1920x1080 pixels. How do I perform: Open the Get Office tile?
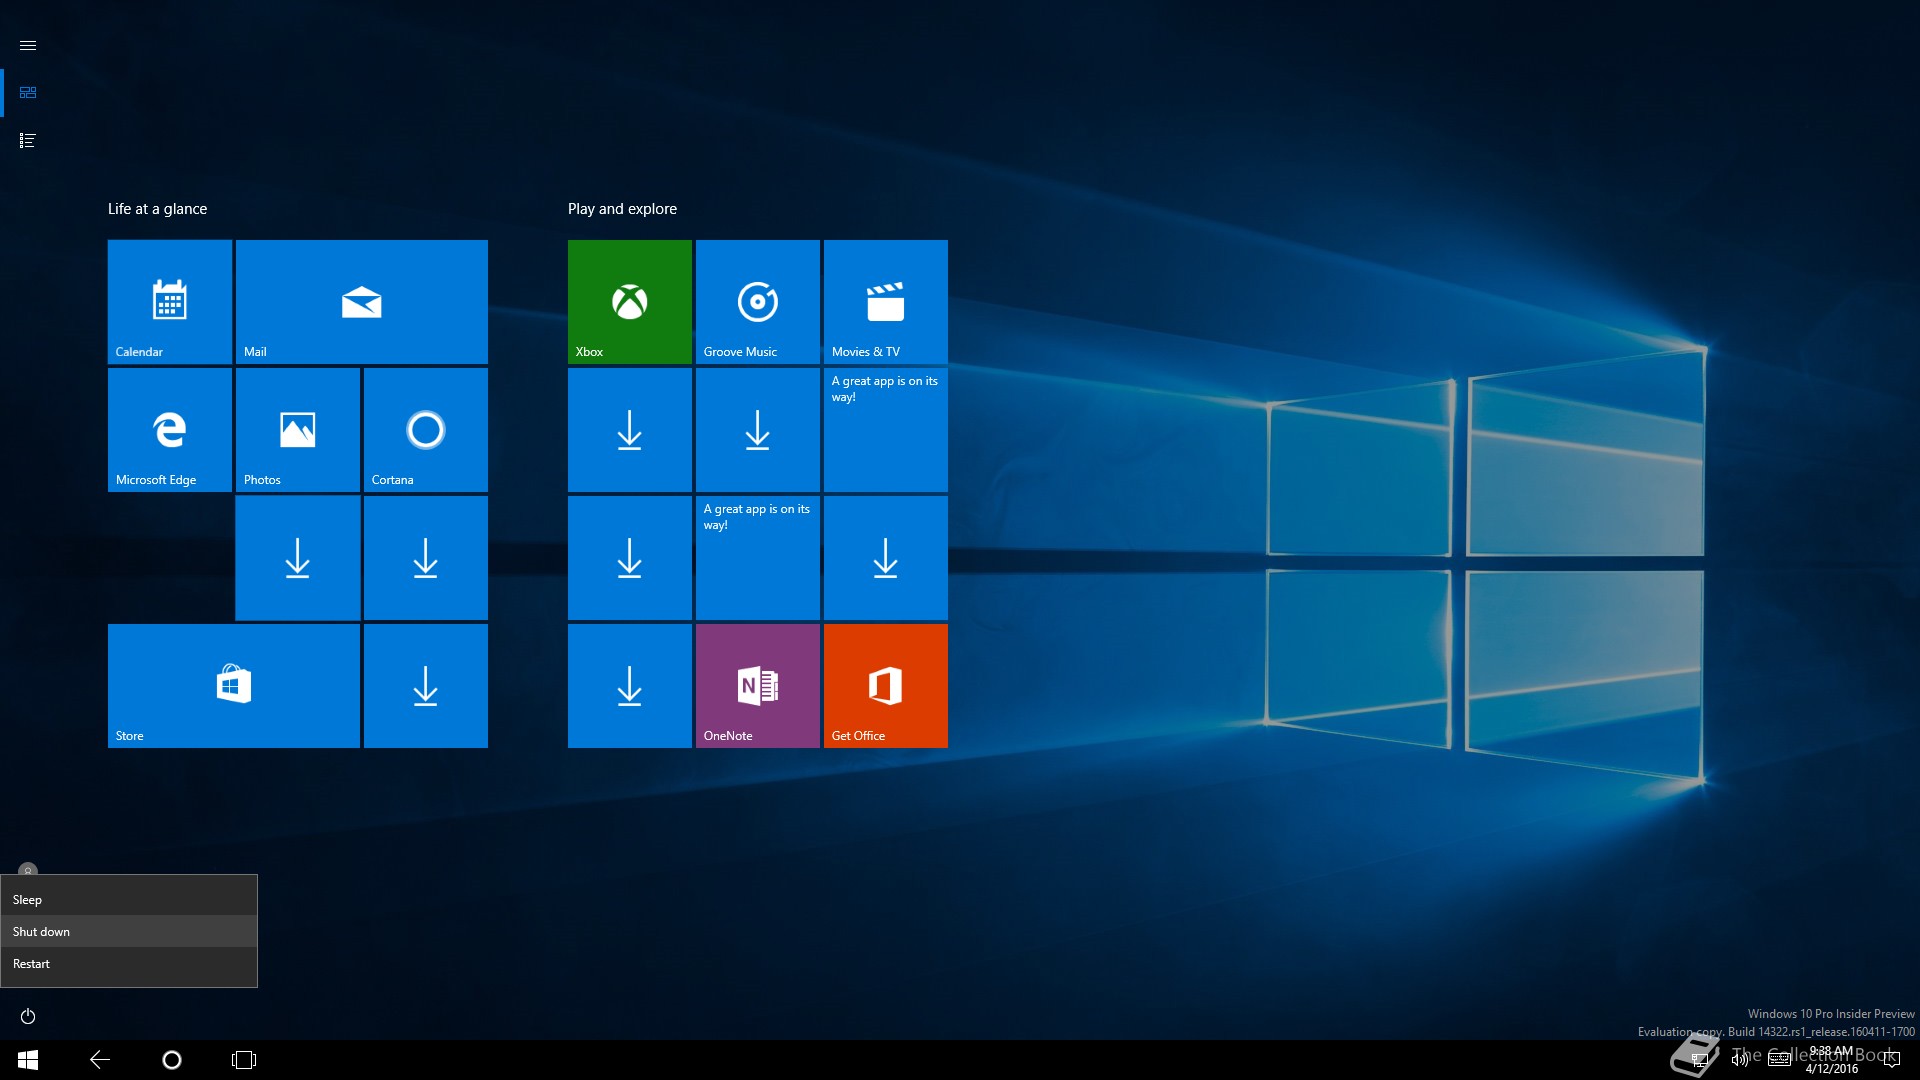(x=886, y=686)
